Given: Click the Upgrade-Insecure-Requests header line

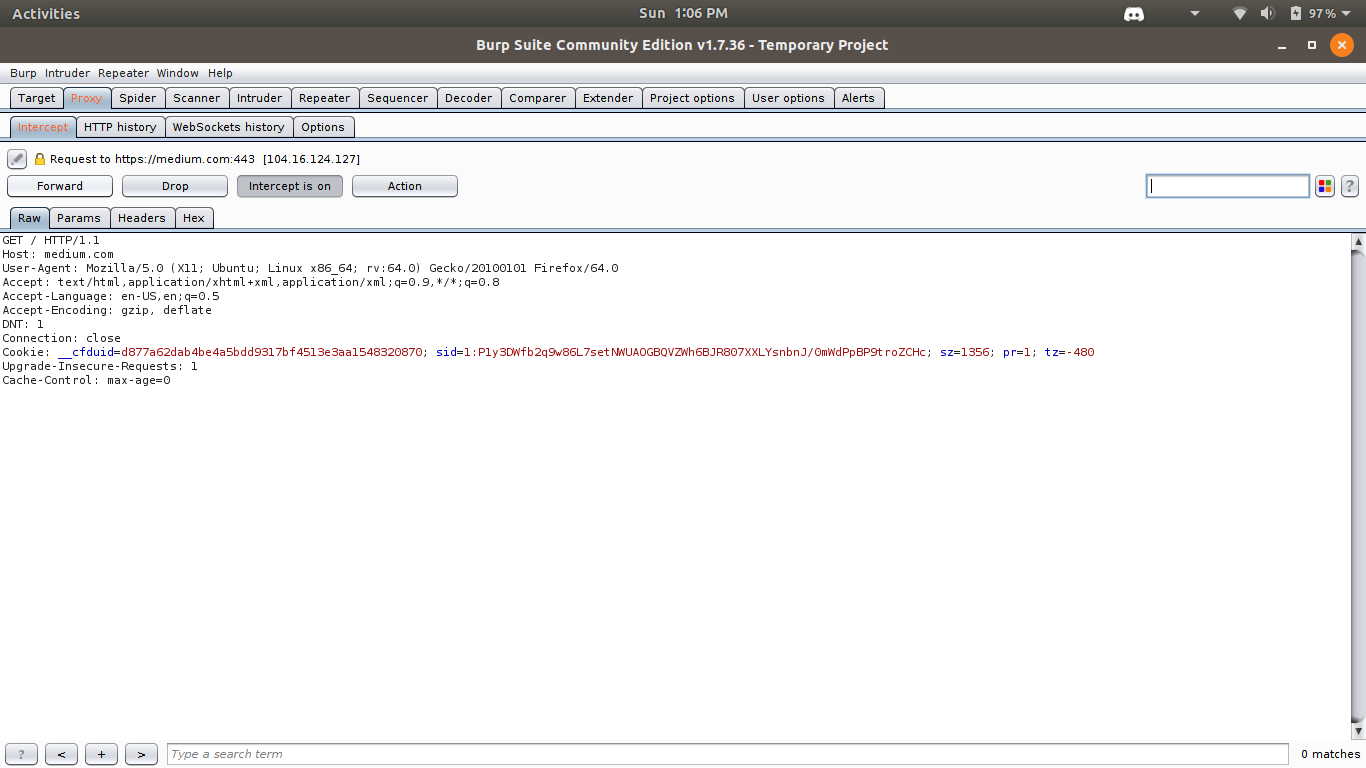Looking at the screenshot, I should (100, 366).
